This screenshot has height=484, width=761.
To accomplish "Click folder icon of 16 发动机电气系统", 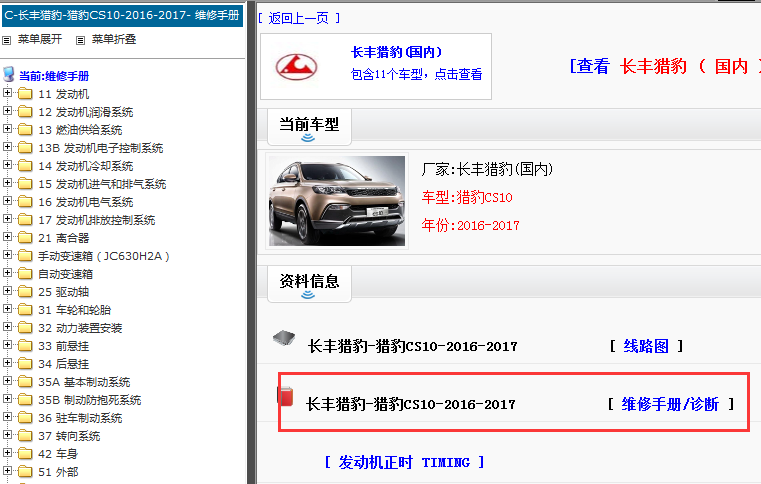I will [x=25, y=201].
